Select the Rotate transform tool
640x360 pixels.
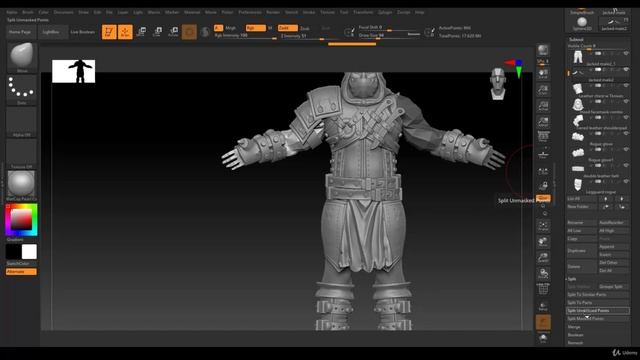[x=173, y=31]
